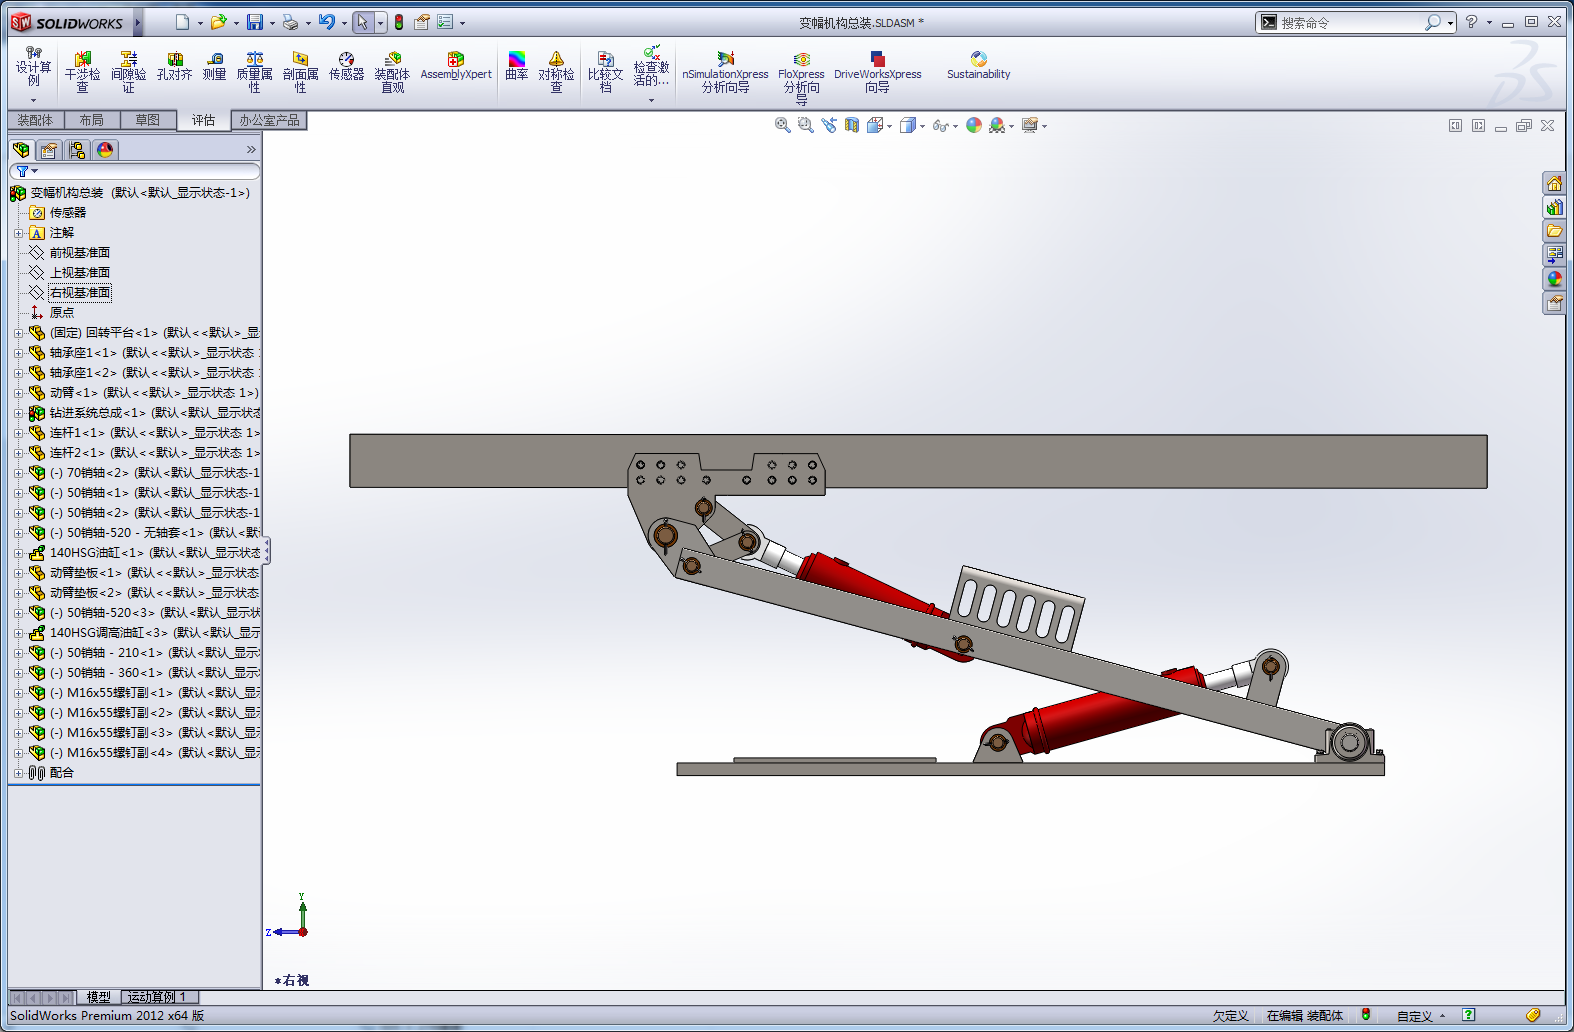1574x1032 pixels.
Task: Activate the Select cursor tool
Action: coord(363,22)
